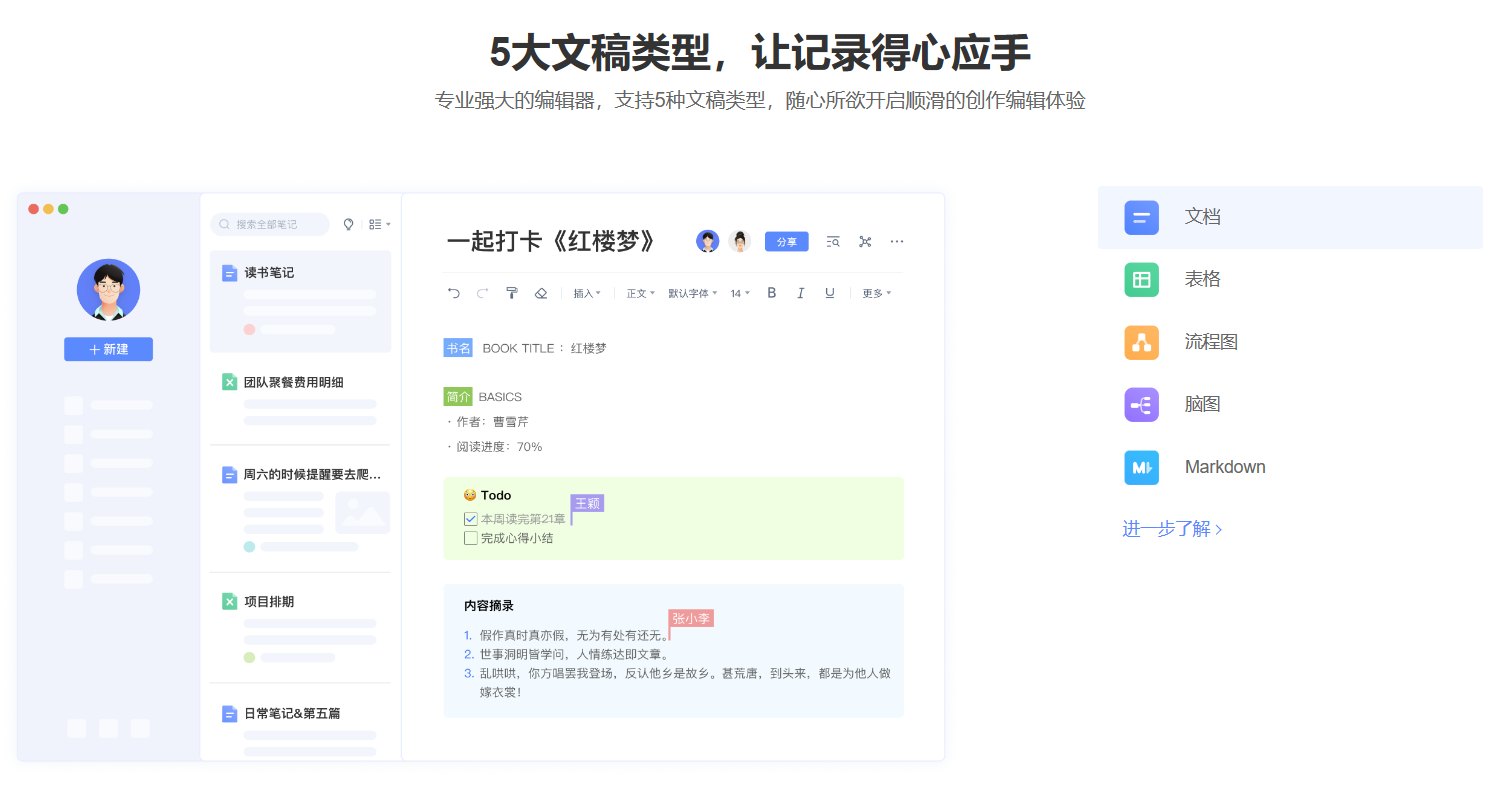Viewport: 1491px width, 785px height.
Task: Select the Markdown document type icon
Action: [x=1141, y=466]
